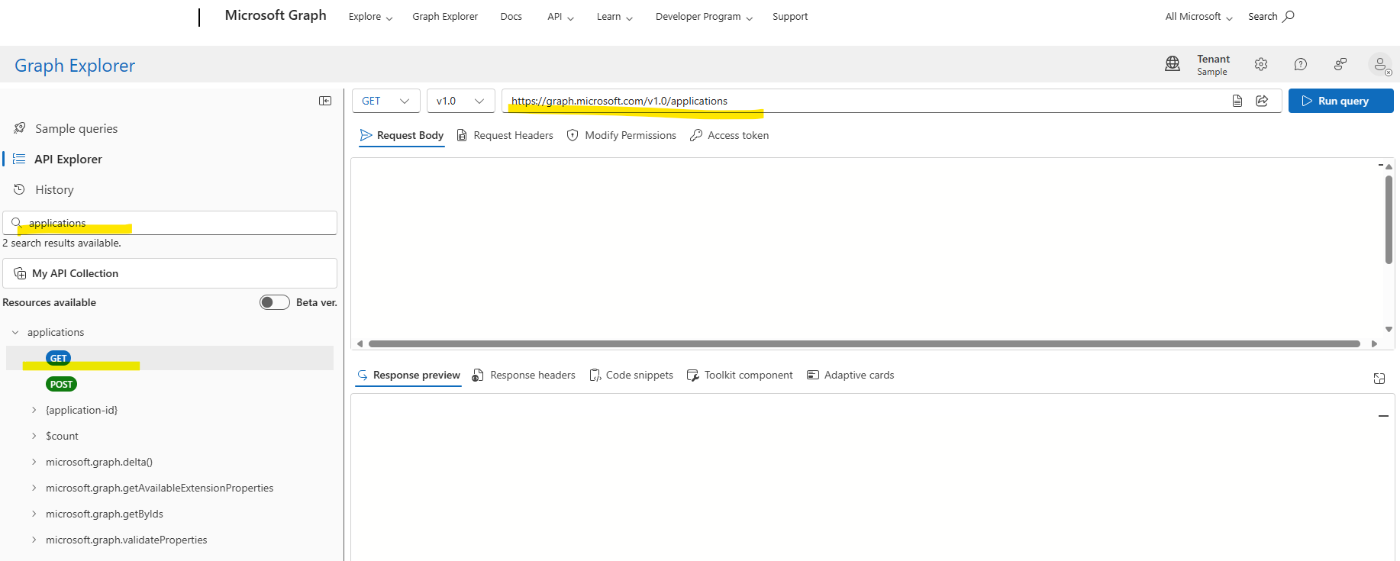Select the Request Body tab

click(401, 135)
